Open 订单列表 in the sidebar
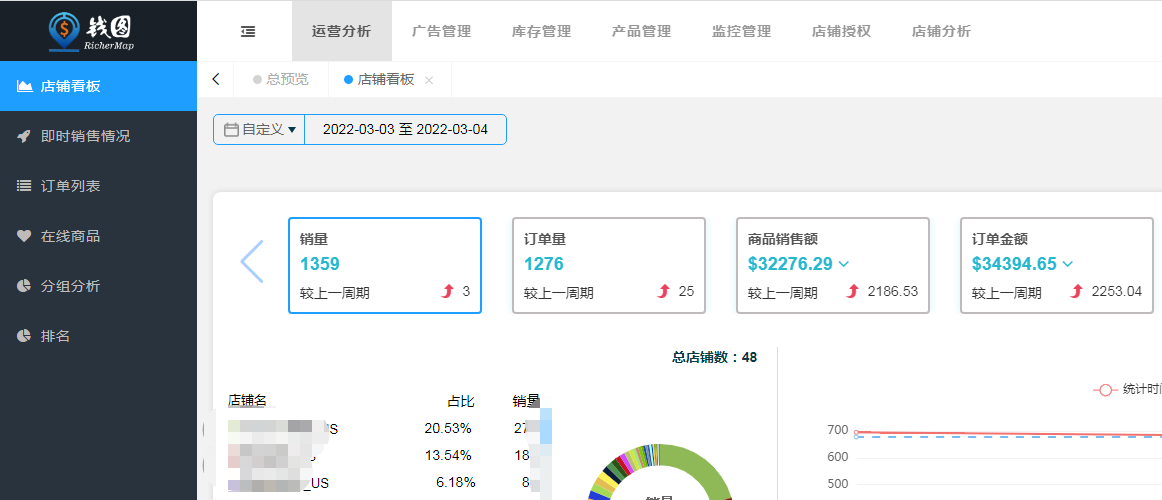This screenshot has width=1162, height=500. 99,186
